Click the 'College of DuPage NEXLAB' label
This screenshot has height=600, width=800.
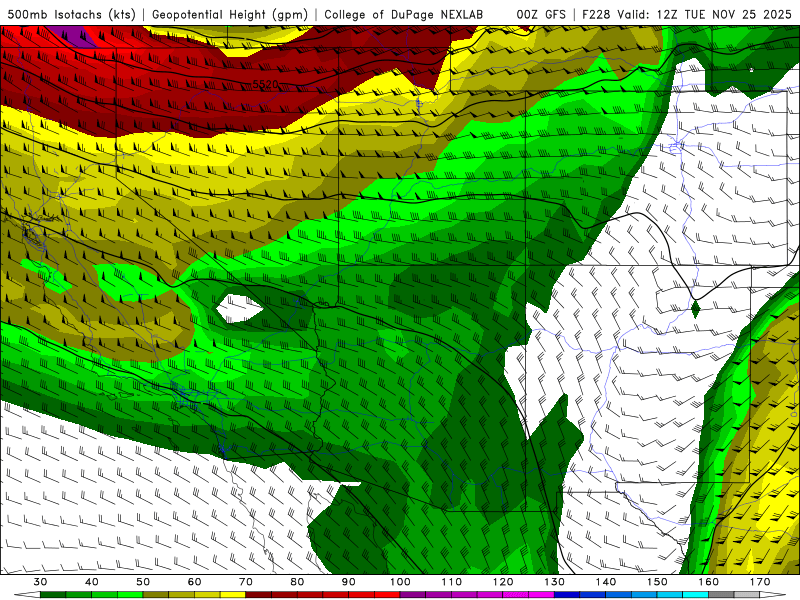click(404, 15)
